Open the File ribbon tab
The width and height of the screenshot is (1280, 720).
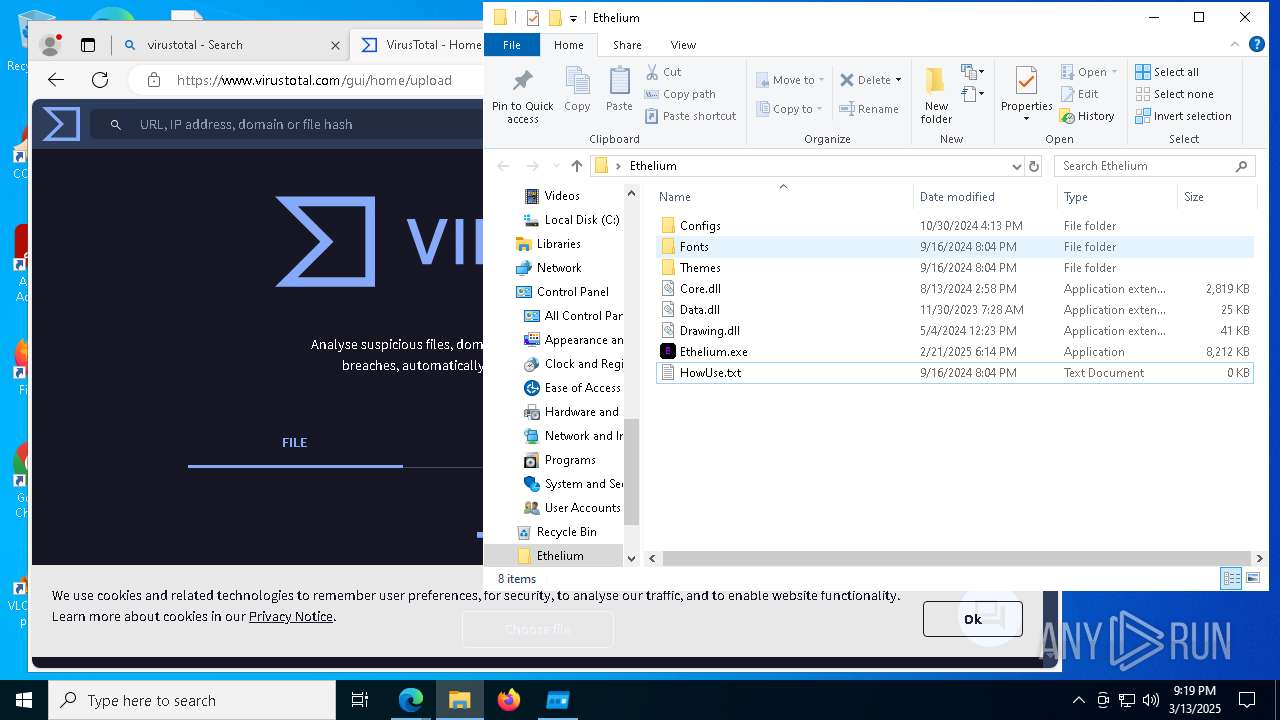coord(512,45)
